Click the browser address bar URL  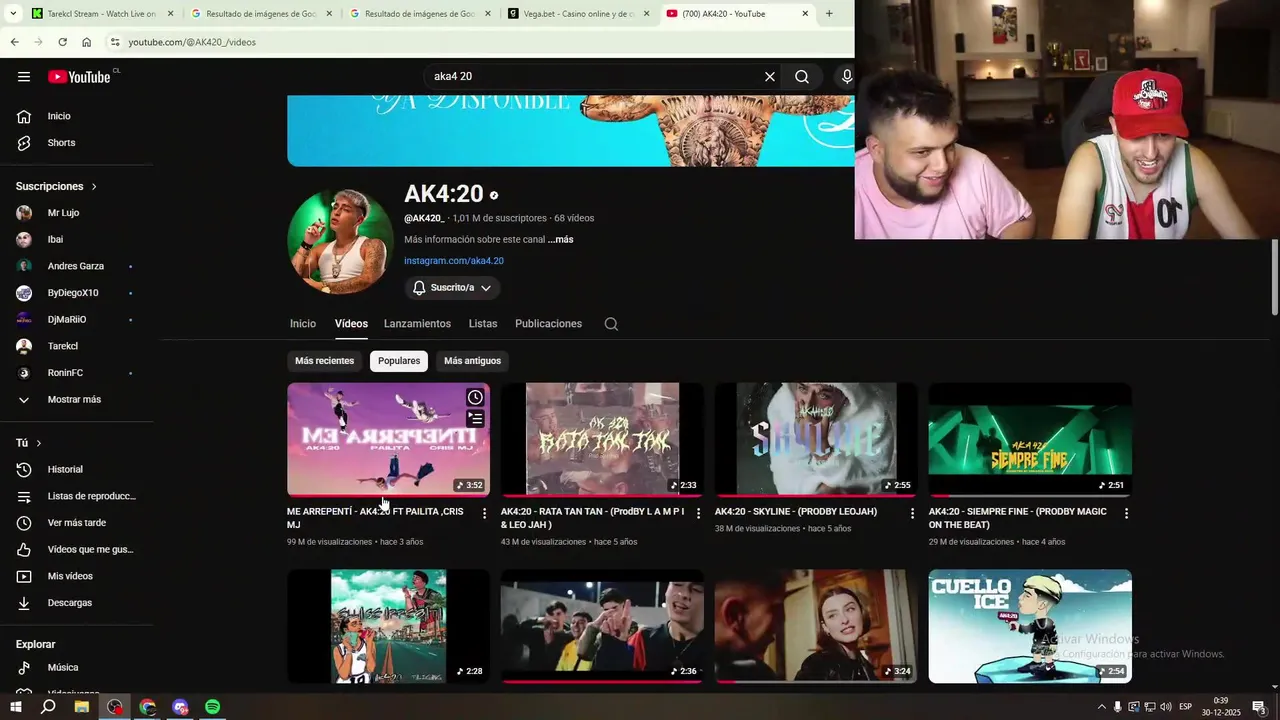click(192, 42)
